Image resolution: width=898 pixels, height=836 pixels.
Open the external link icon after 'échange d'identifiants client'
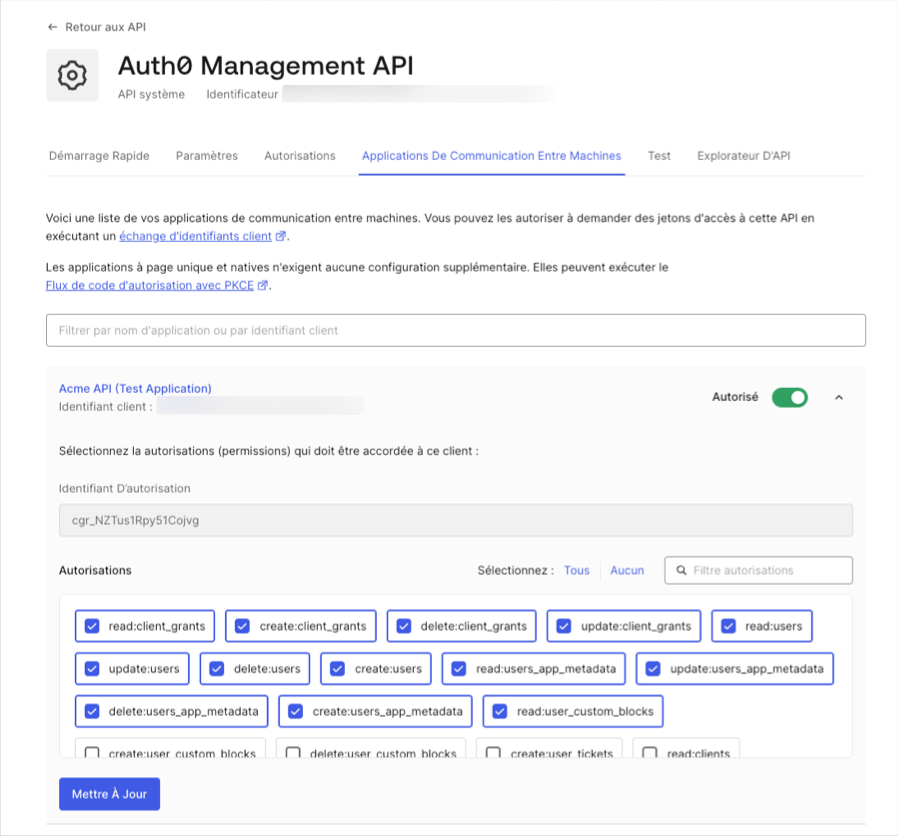[280, 235]
